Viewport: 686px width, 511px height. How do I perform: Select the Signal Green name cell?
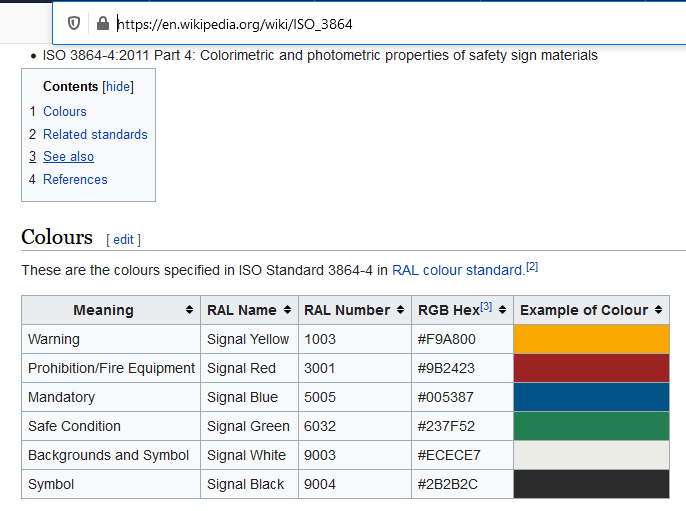249,426
